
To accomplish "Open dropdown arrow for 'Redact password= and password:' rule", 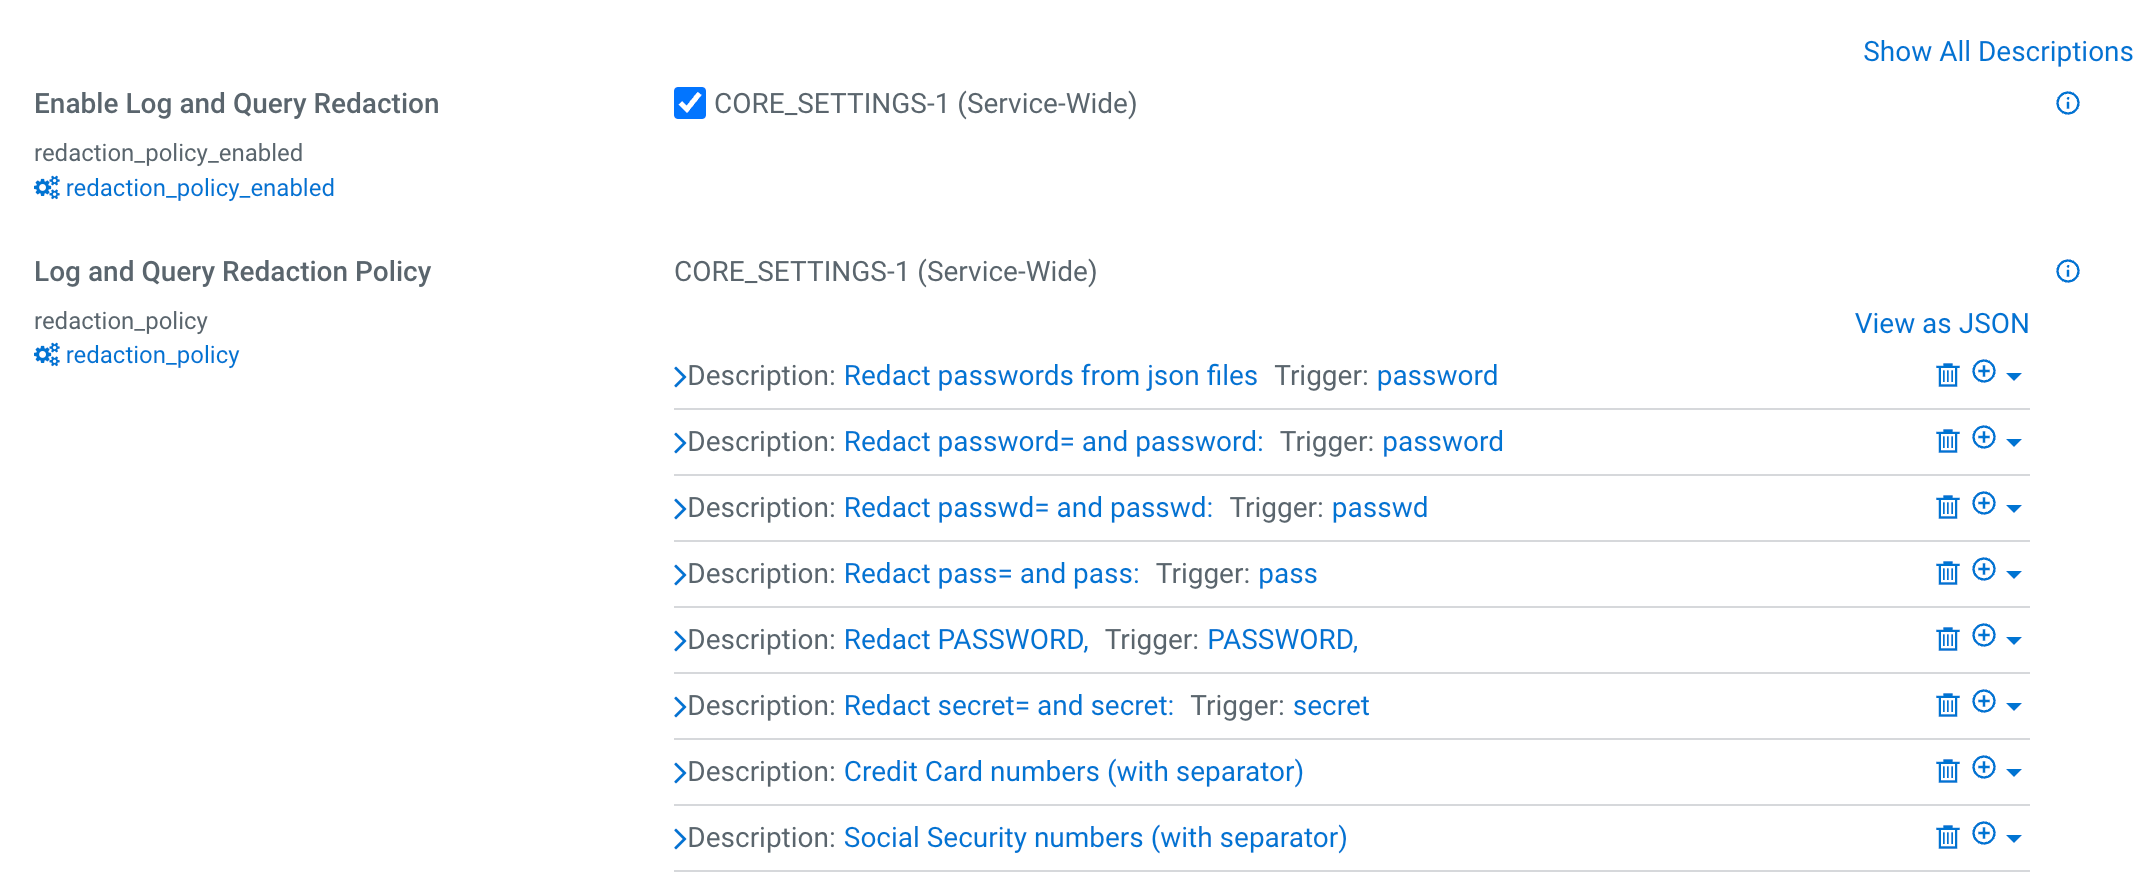I will pyautogui.click(x=2014, y=443).
